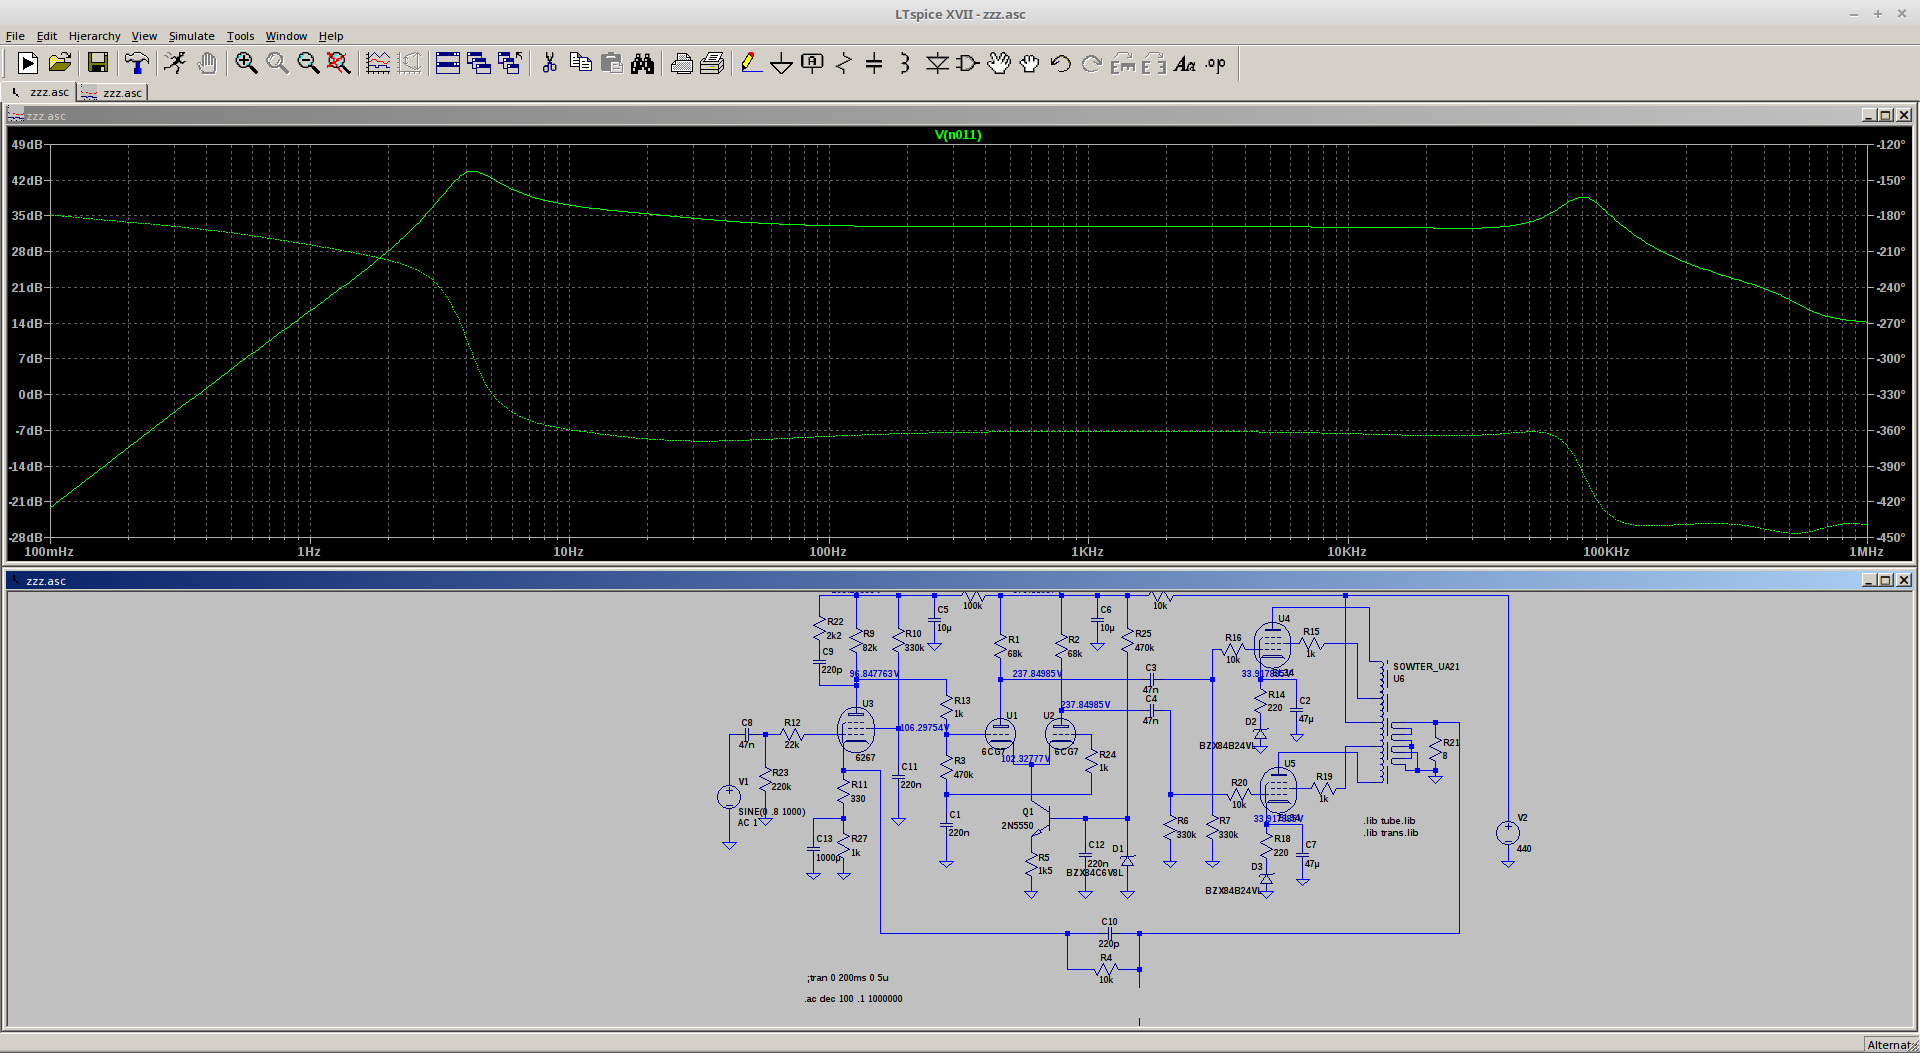Select the Pan magnifier tool
The width and height of the screenshot is (1920, 1053).
[x=277, y=64]
